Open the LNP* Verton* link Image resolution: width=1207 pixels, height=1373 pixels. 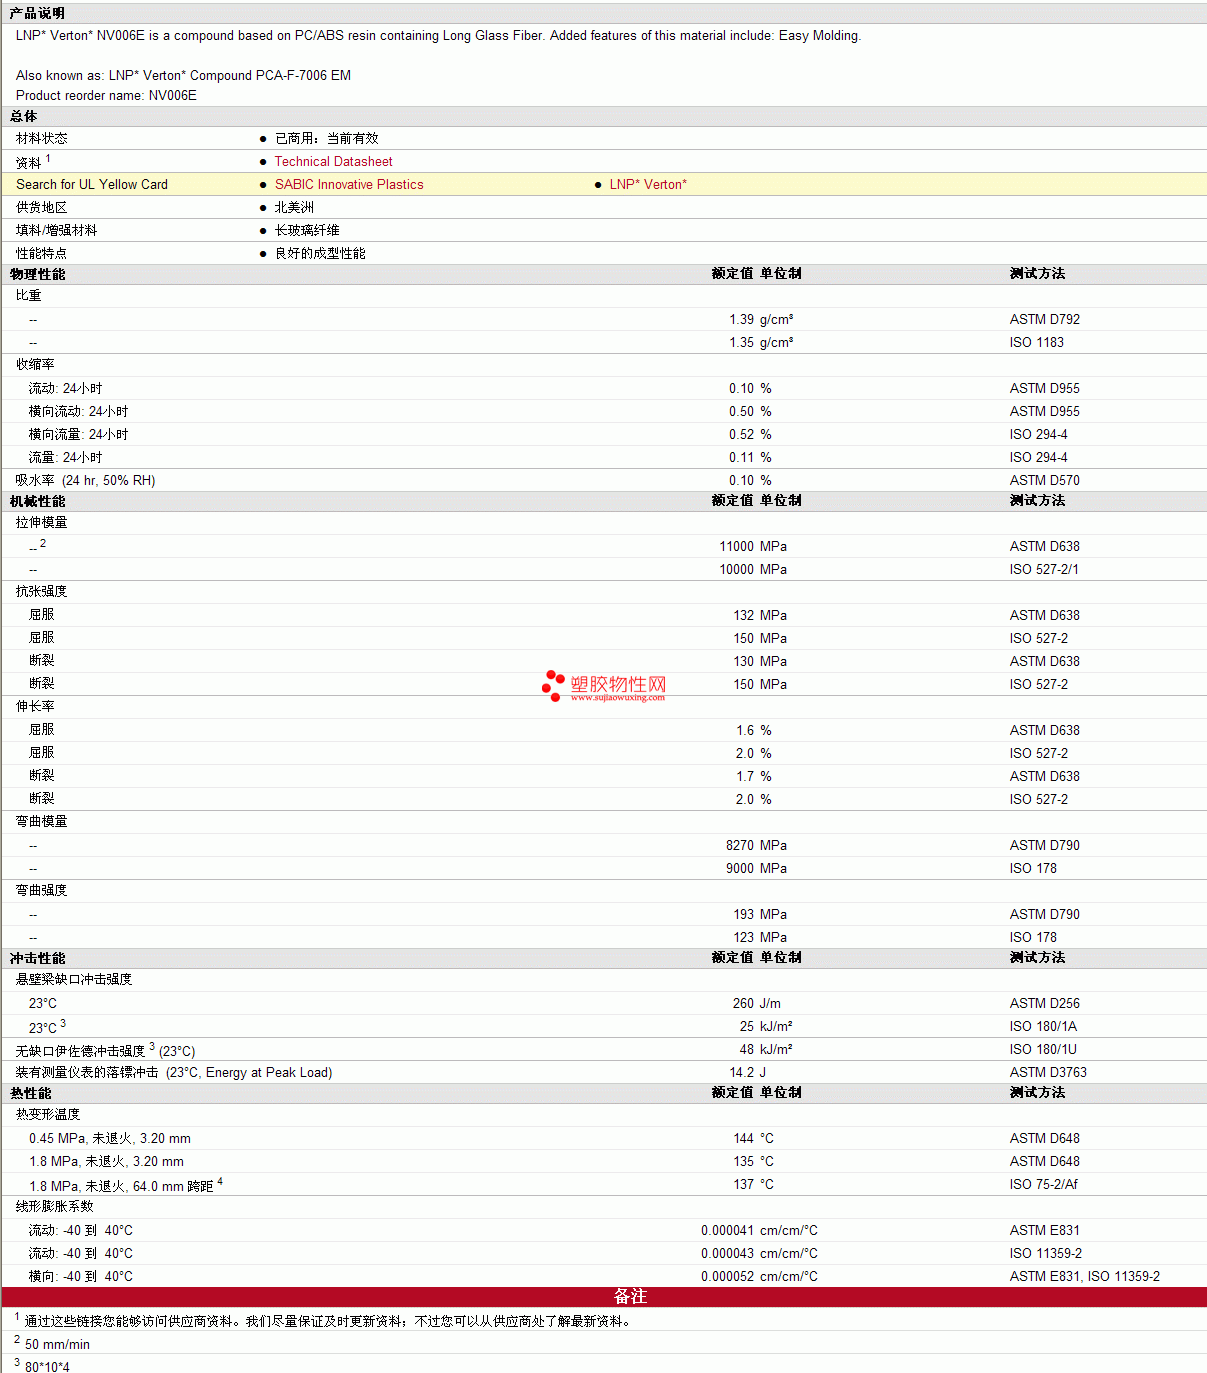tap(648, 184)
